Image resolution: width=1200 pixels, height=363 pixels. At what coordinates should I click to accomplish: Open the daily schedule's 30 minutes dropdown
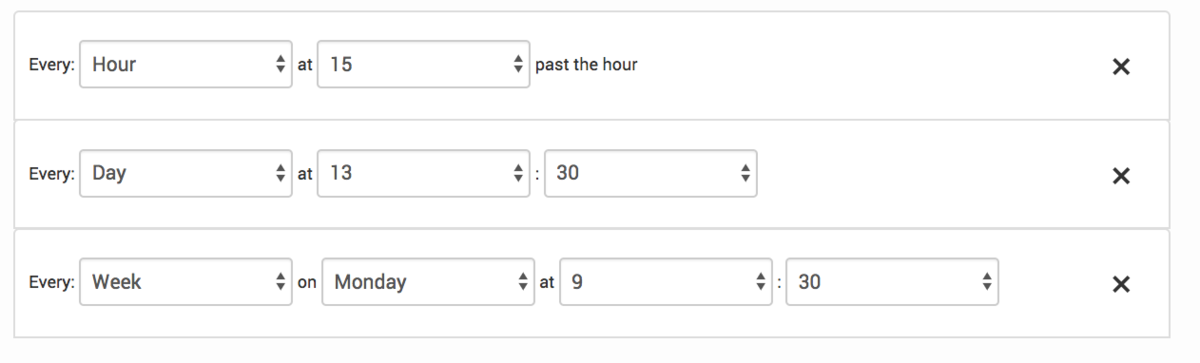(651, 174)
